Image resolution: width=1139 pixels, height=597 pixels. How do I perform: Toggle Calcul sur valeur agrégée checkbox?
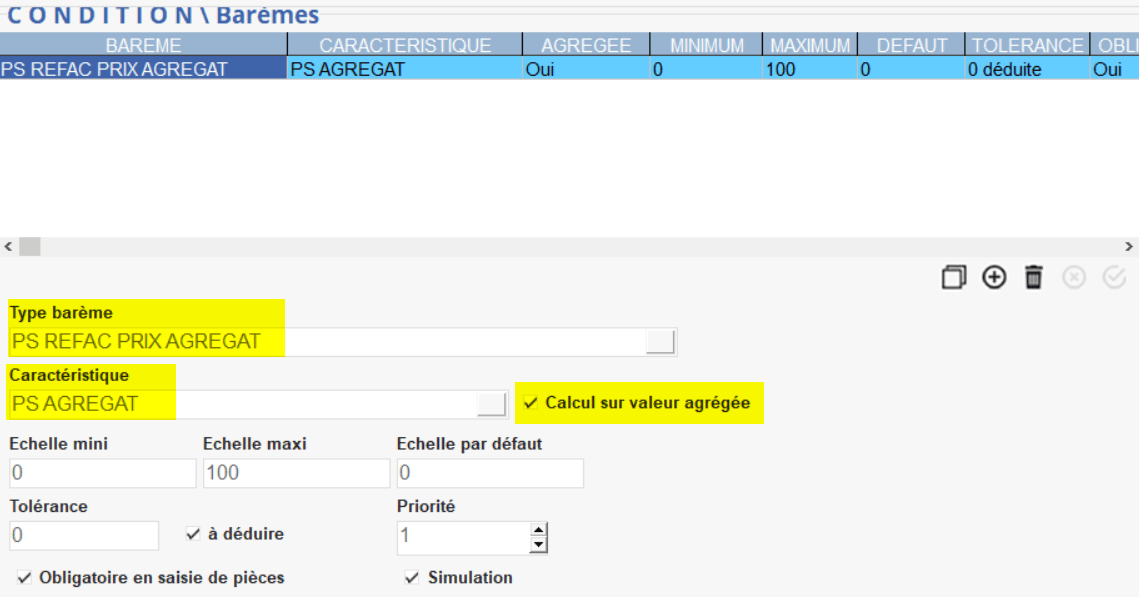tap(531, 402)
